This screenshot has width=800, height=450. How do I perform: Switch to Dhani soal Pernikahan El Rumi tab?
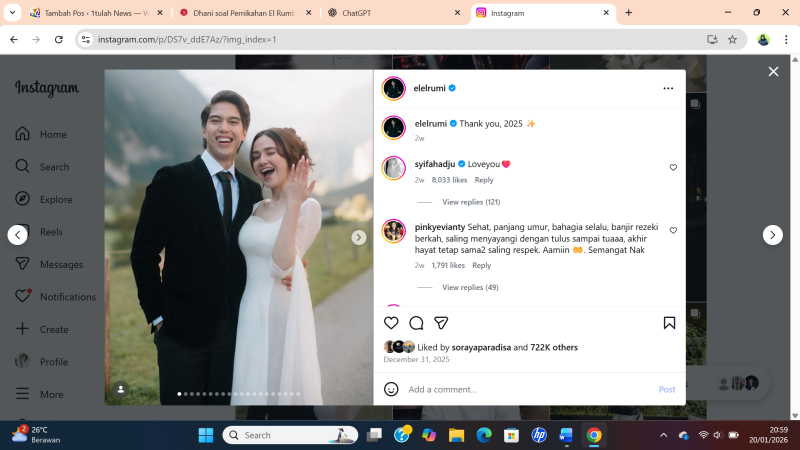(x=245, y=13)
